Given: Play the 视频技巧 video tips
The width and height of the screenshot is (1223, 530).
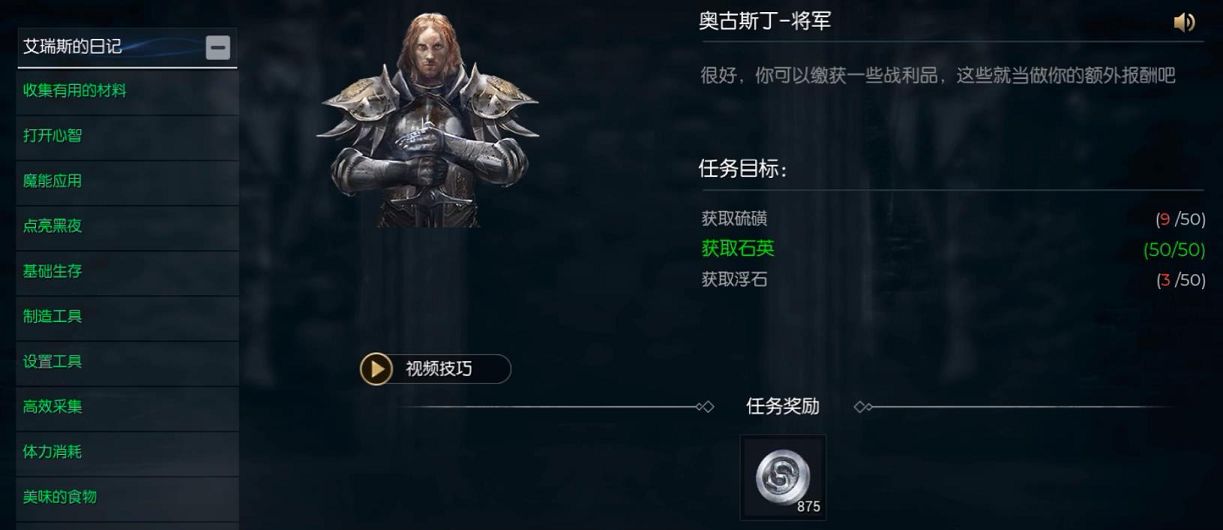Looking at the screenshot, I should [x=436, y=369].
